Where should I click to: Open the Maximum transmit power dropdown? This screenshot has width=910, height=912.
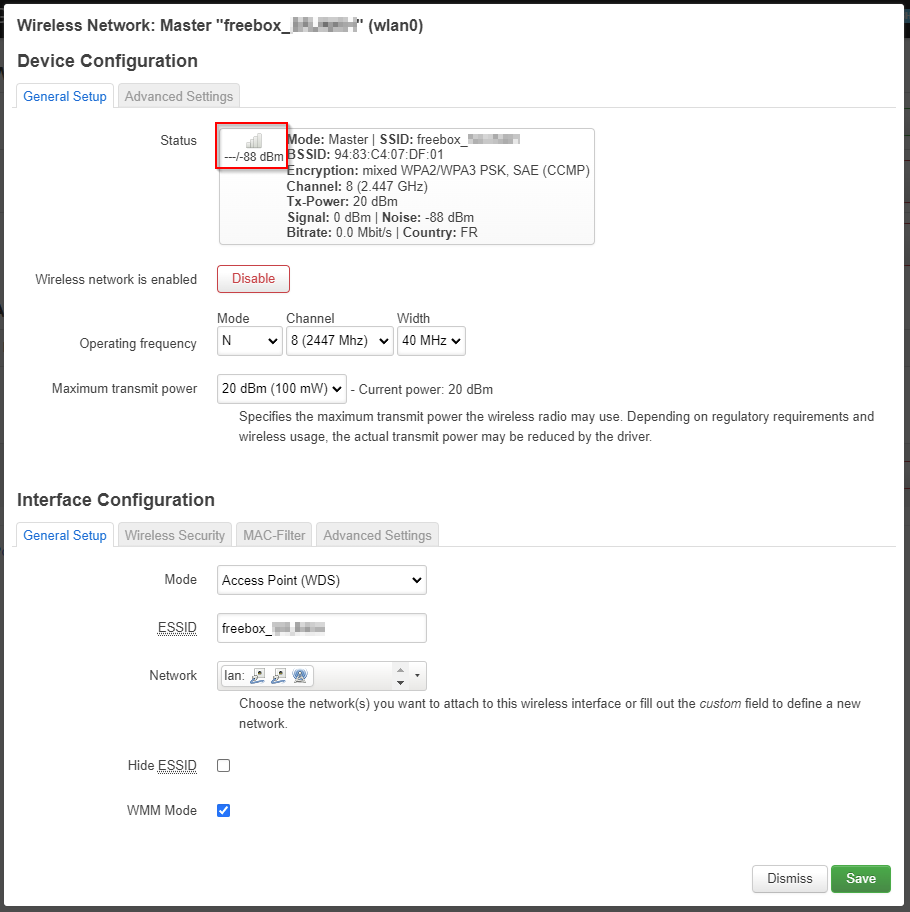point(282,389)
